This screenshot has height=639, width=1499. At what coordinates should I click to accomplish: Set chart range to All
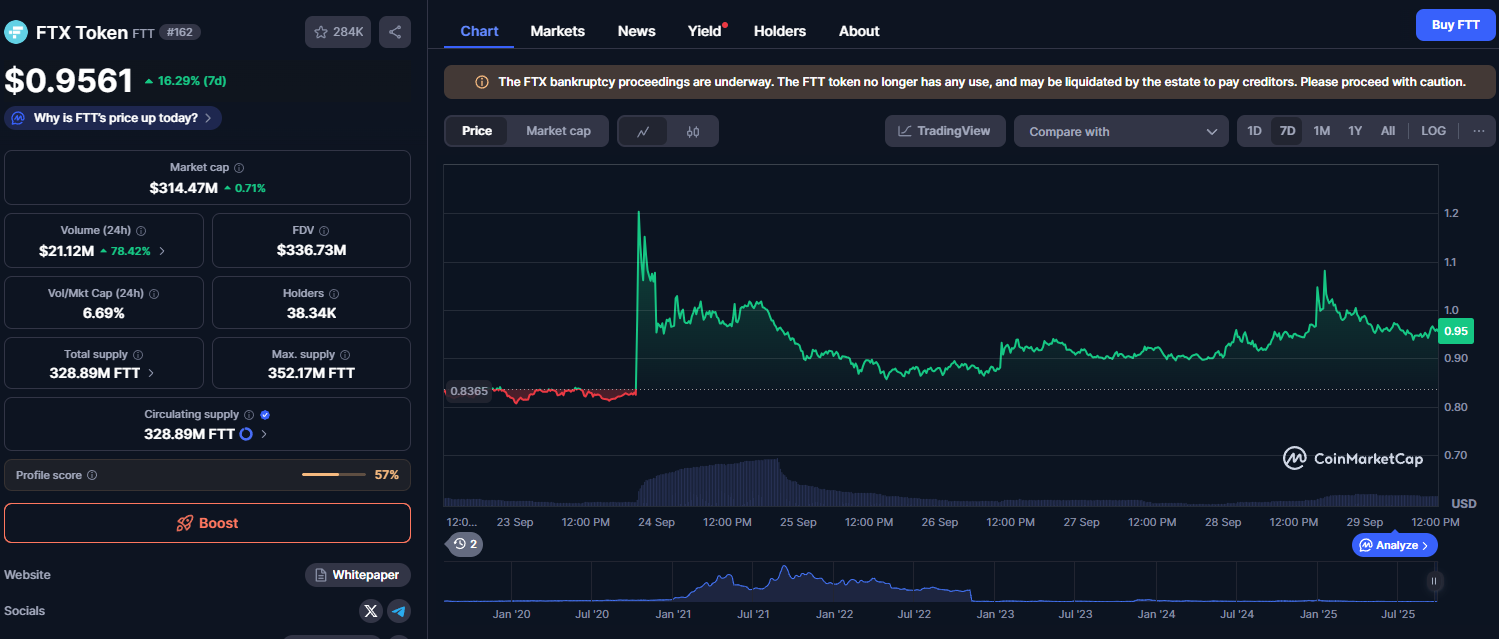pyautogui.click(x=1388, y=131)
